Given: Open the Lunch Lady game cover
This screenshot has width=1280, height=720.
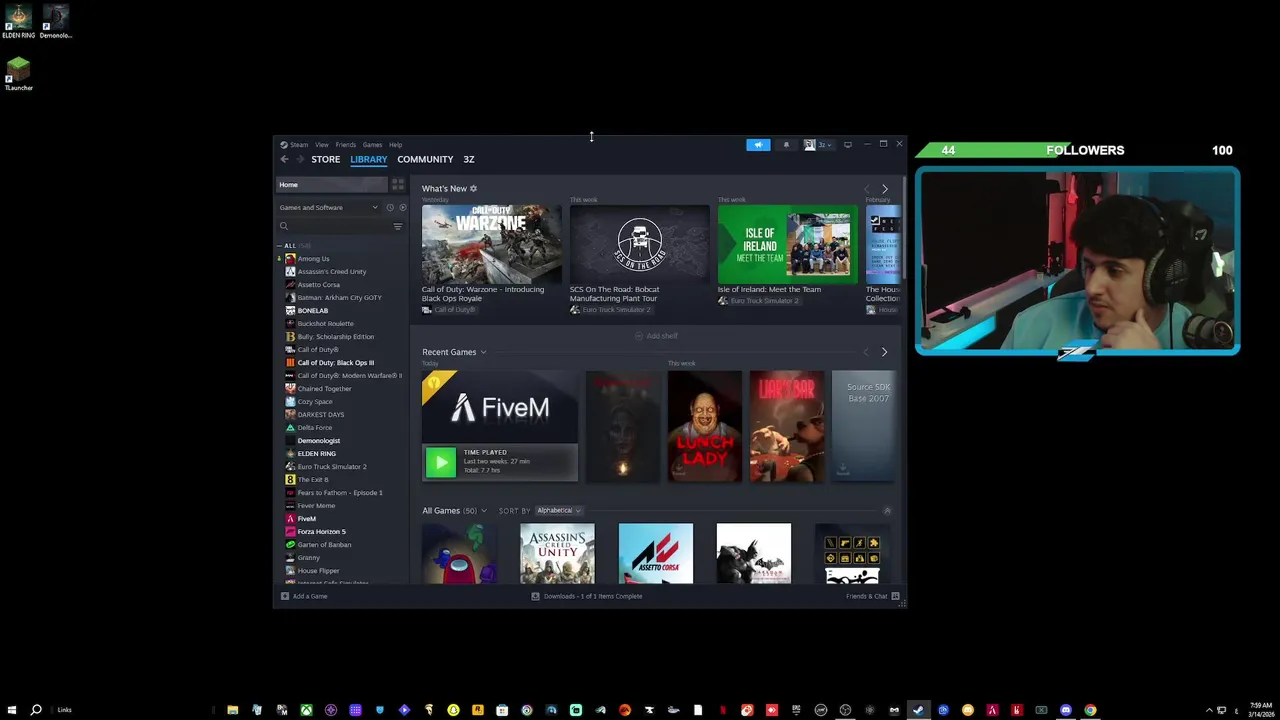Looking at the screenshot, I should 705,427.
